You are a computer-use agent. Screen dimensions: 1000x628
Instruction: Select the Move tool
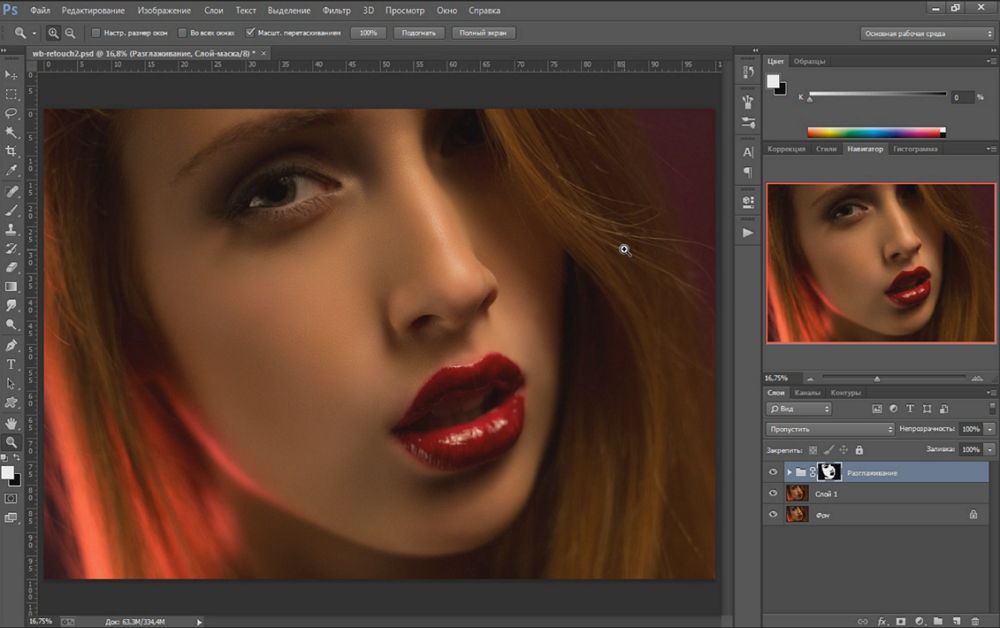[12, 75]
